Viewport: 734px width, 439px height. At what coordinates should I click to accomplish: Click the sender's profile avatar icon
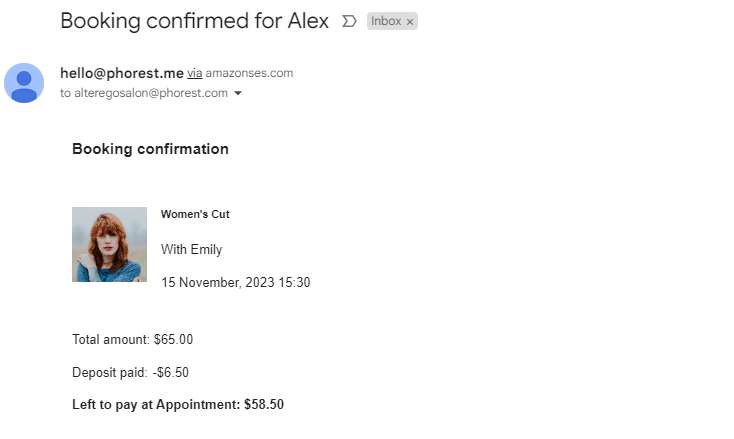pyautogui.click(x=24, y=83)
